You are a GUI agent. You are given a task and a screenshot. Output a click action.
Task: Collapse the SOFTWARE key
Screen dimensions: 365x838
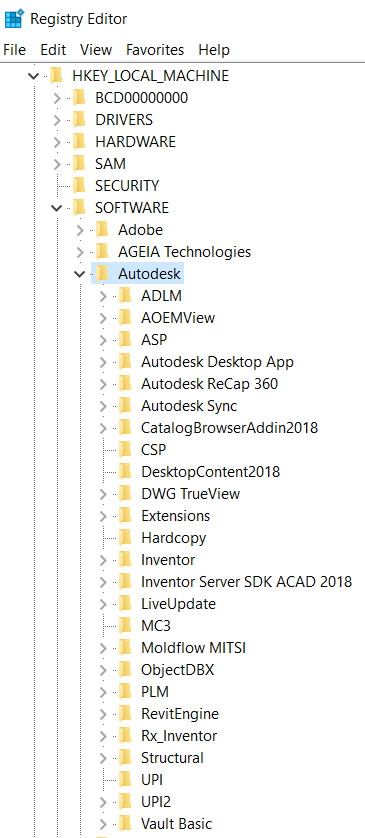[x=57, y=207]
